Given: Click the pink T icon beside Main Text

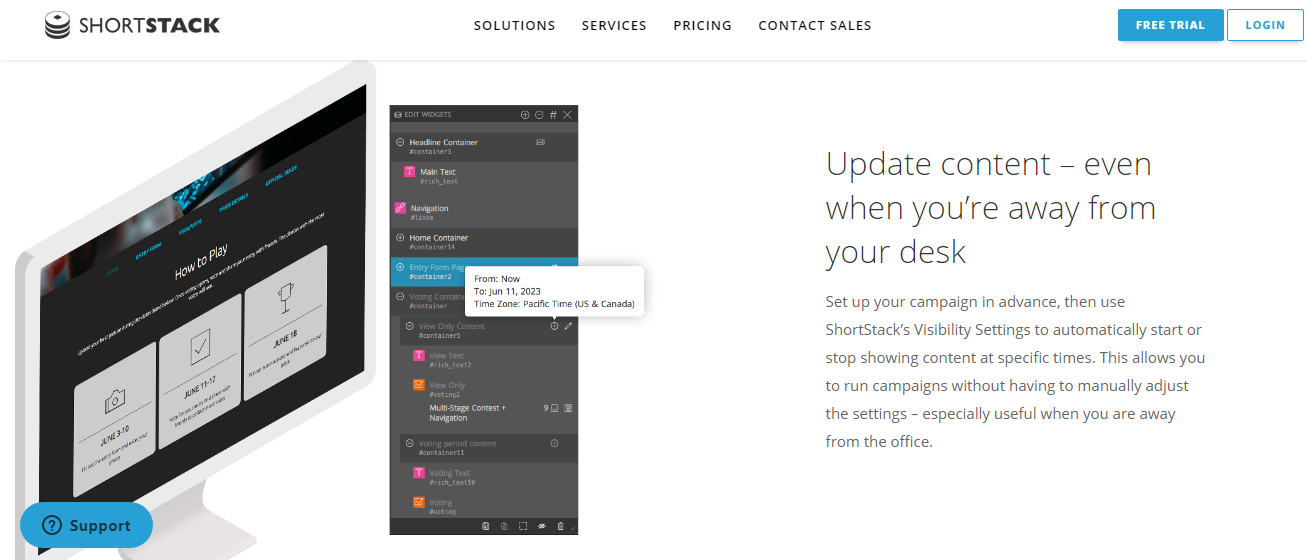Looking at the screenshot, I should 409,172.
